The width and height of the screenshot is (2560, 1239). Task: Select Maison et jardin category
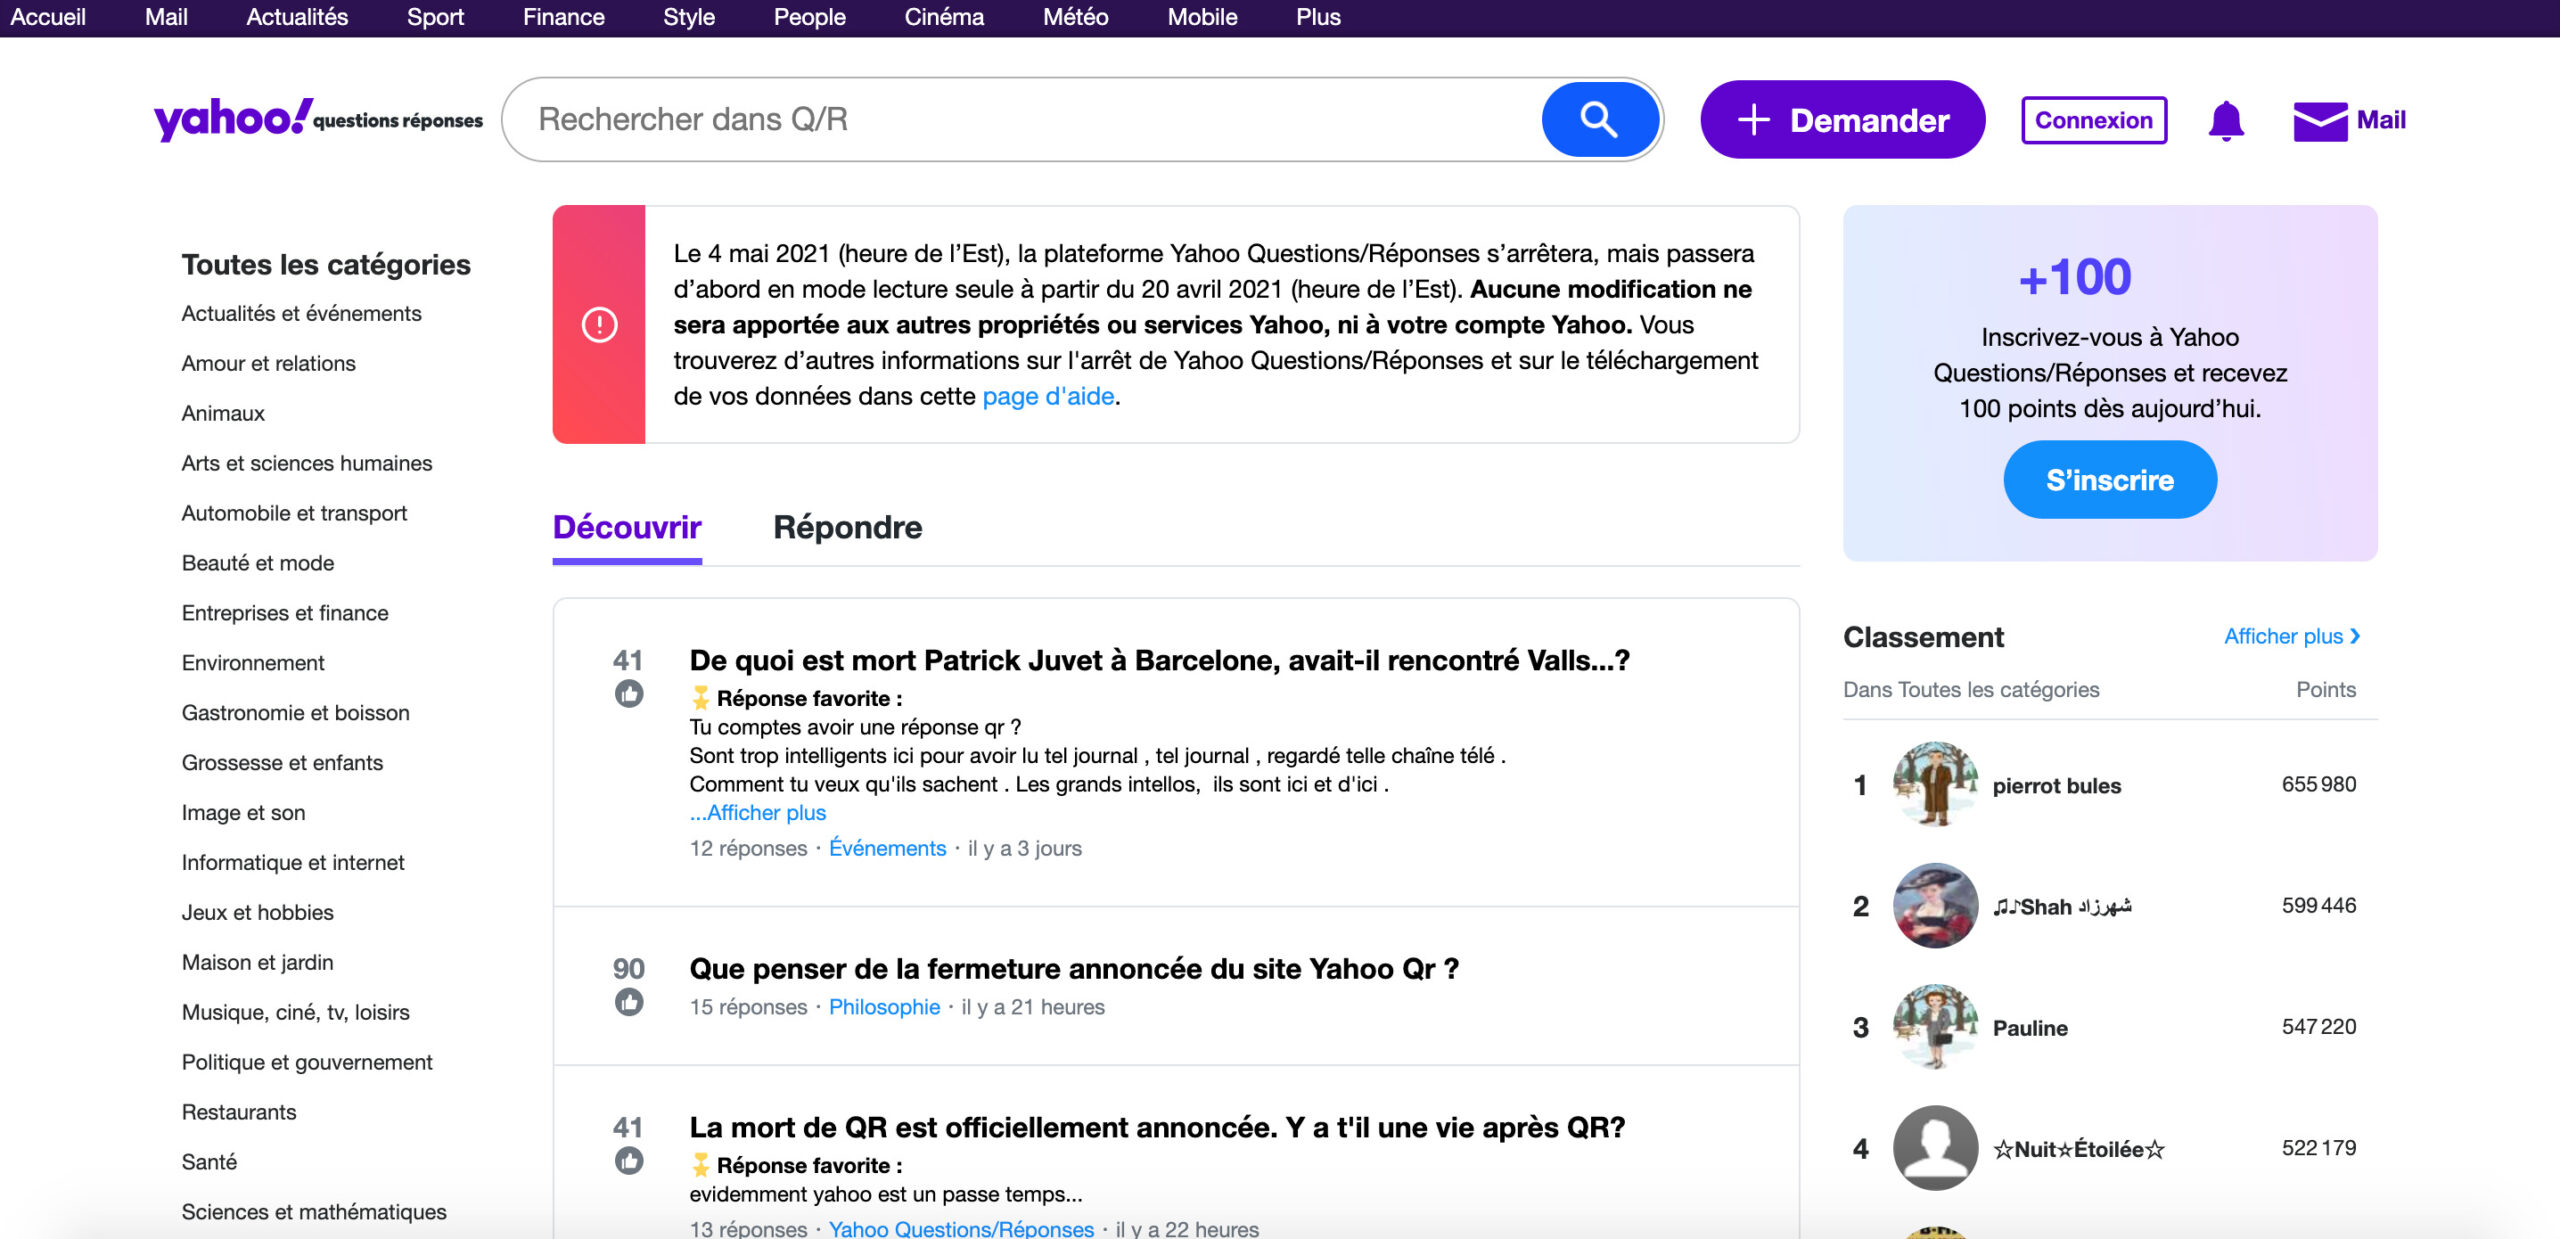(x=257, y=963)
